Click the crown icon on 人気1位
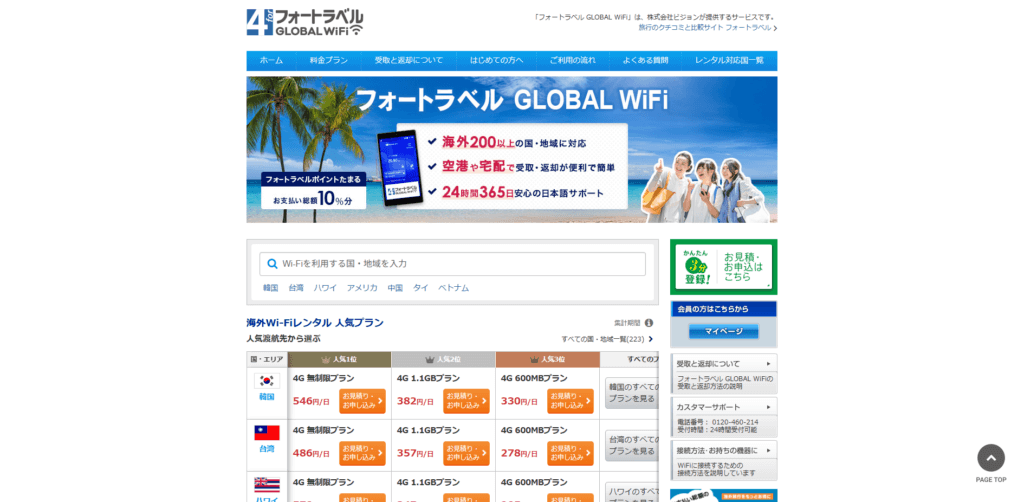The image size is (1024, 502). 326,360
